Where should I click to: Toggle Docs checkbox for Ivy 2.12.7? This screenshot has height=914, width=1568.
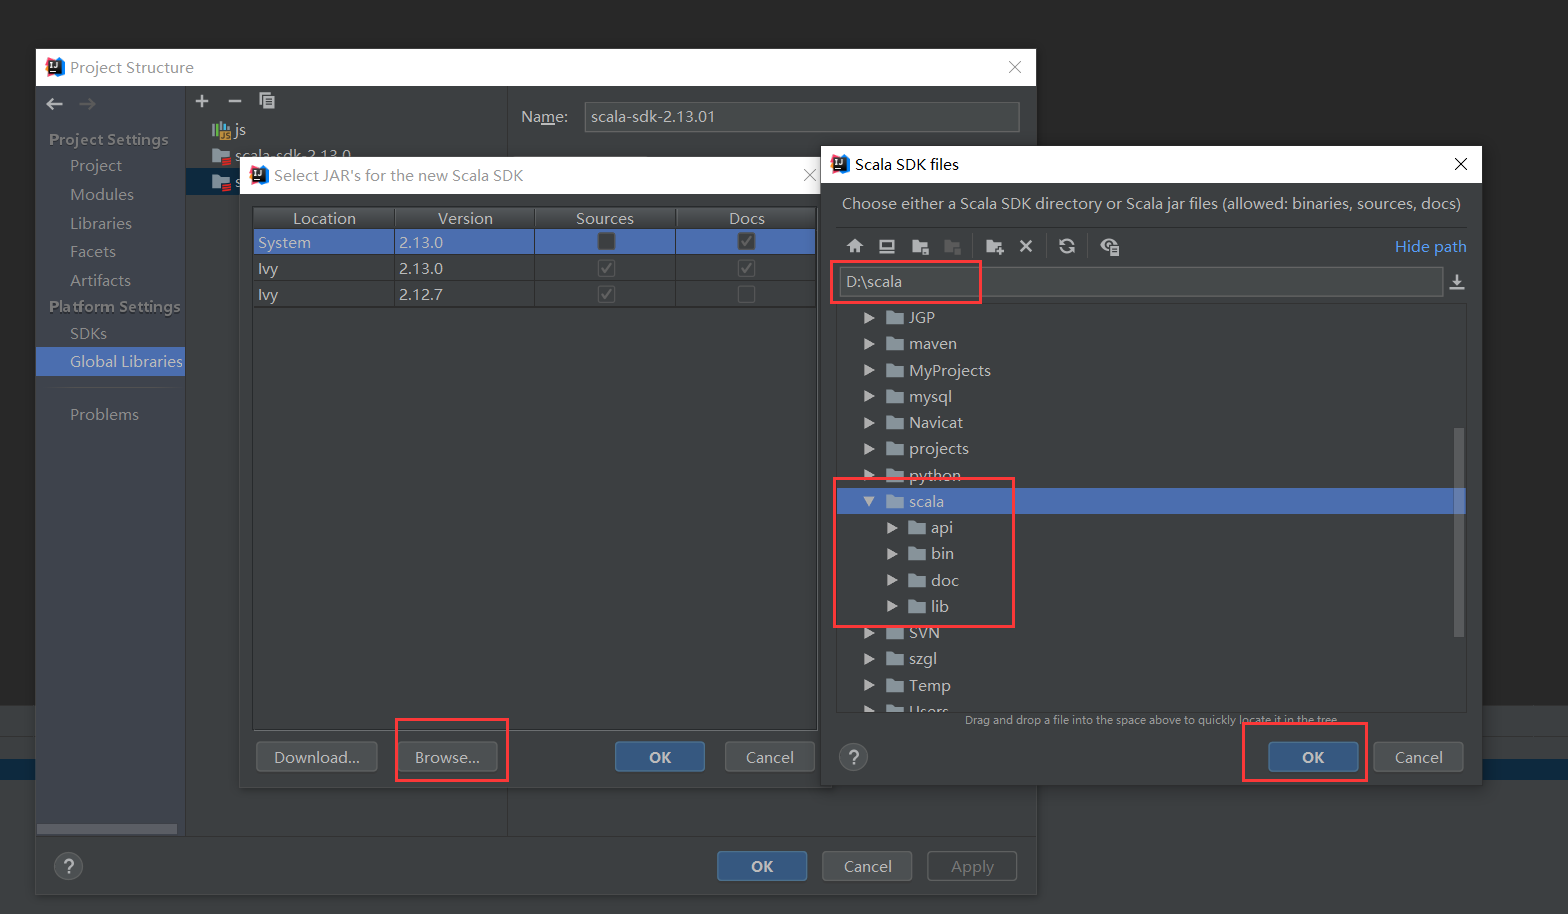pos(746,294)
